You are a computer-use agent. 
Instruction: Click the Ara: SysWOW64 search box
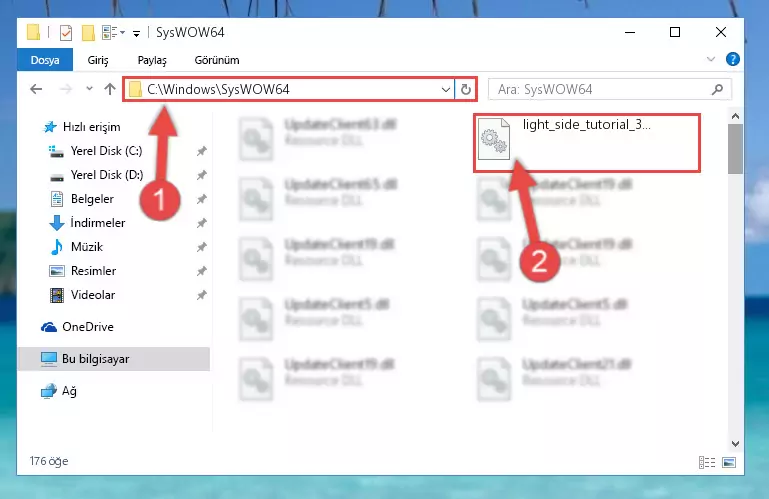pyautogui.click(x=610, y=89)
